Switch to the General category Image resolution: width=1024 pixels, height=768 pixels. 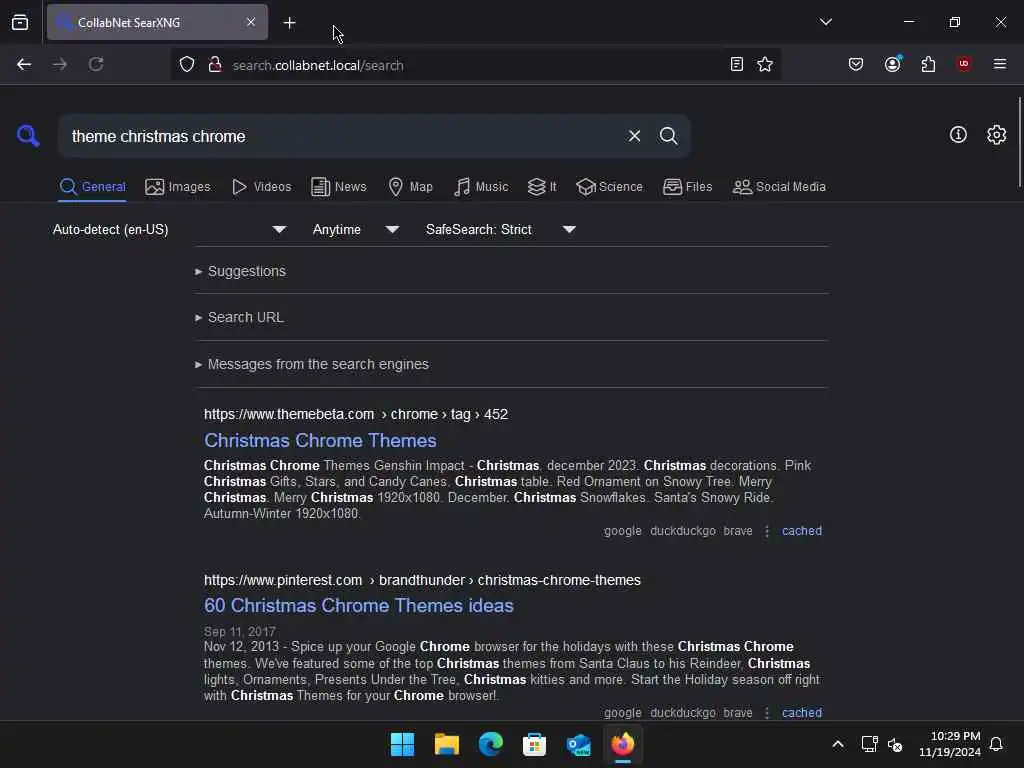pyautogui.click(x=92, y=187)
